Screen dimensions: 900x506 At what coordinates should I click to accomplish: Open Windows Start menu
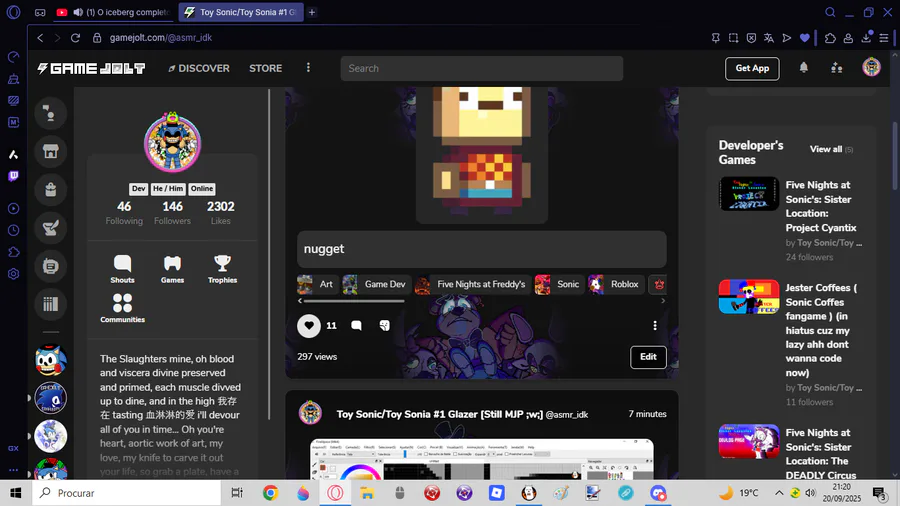pyautogui.click(x=15, y=493)
